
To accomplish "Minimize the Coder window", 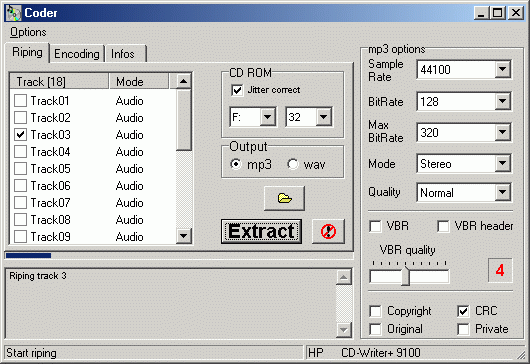I will coord(481,13).
